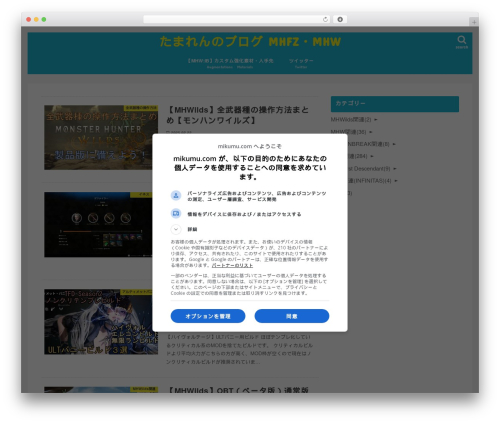Expand the SUNBREAK関連 category arrow
Screen dimensions: 500x423
[394, 144]
